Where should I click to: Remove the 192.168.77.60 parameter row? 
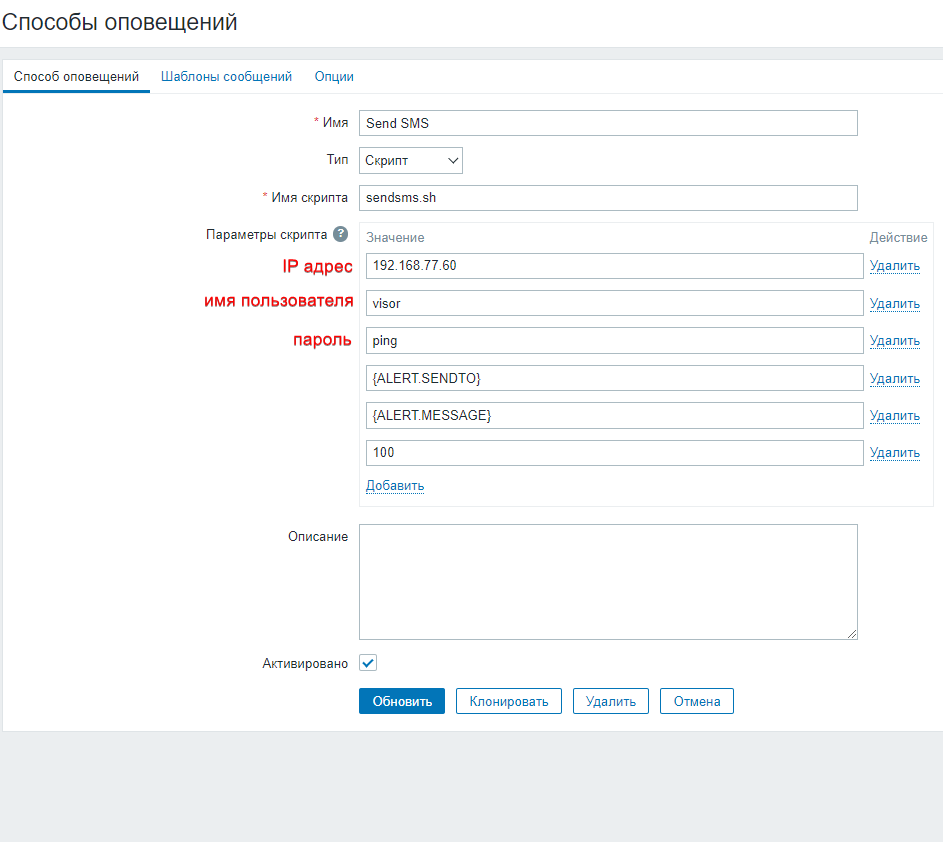pos(894,266)
